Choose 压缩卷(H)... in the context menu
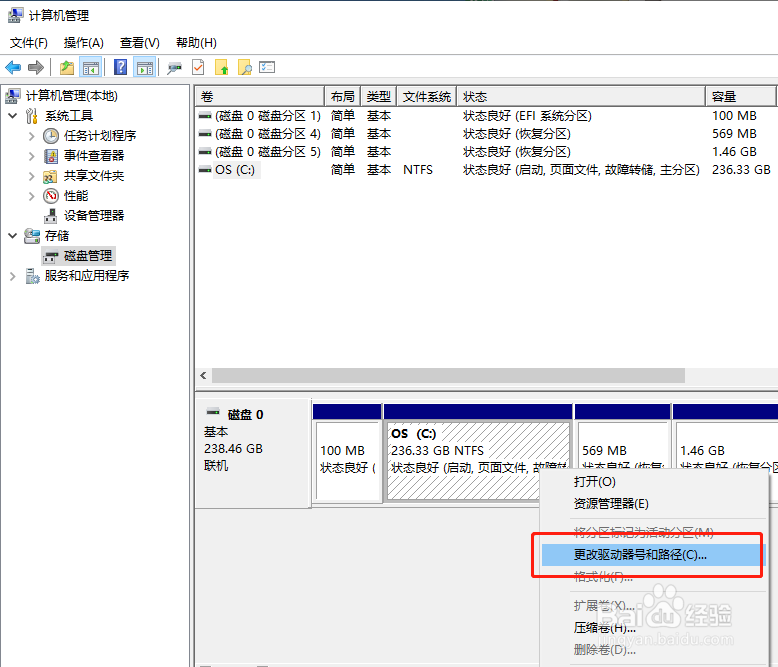 pos(653,628)
